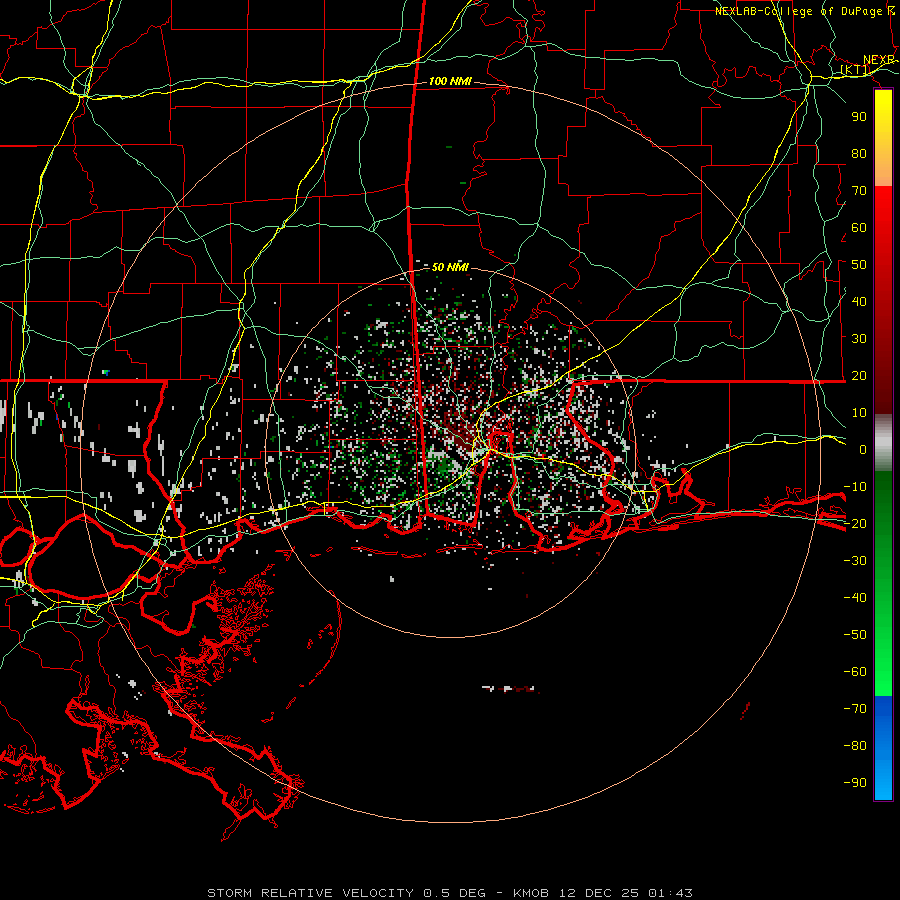The height and width of the screenshot is (900, 900).
Task: Click the -80 value on velocity scale
Action: (x=855, y=746)
